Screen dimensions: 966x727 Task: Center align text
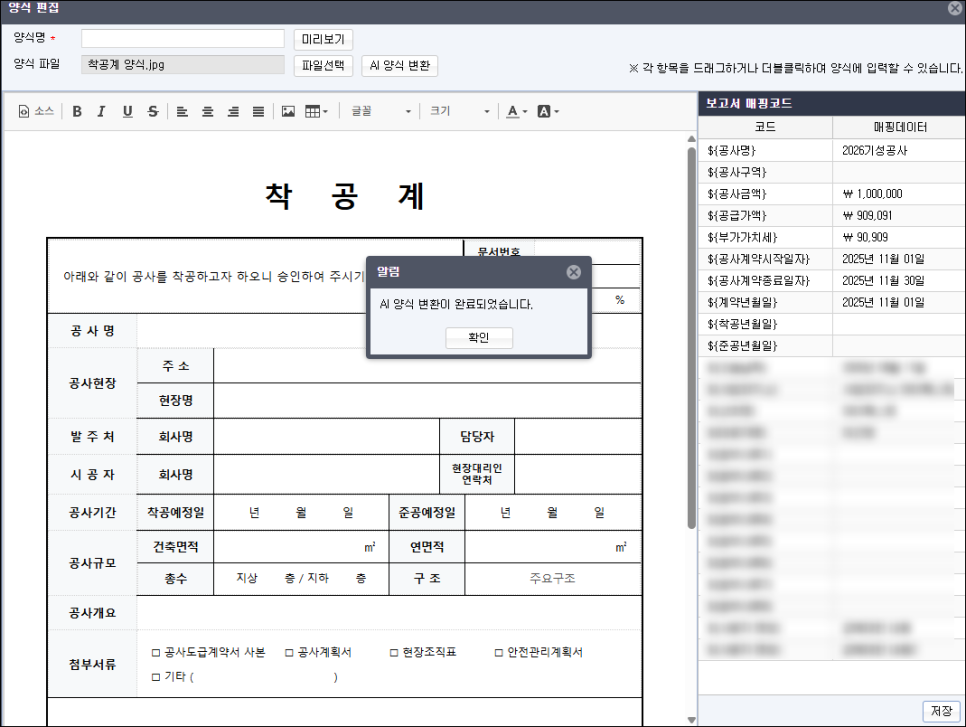208,112
